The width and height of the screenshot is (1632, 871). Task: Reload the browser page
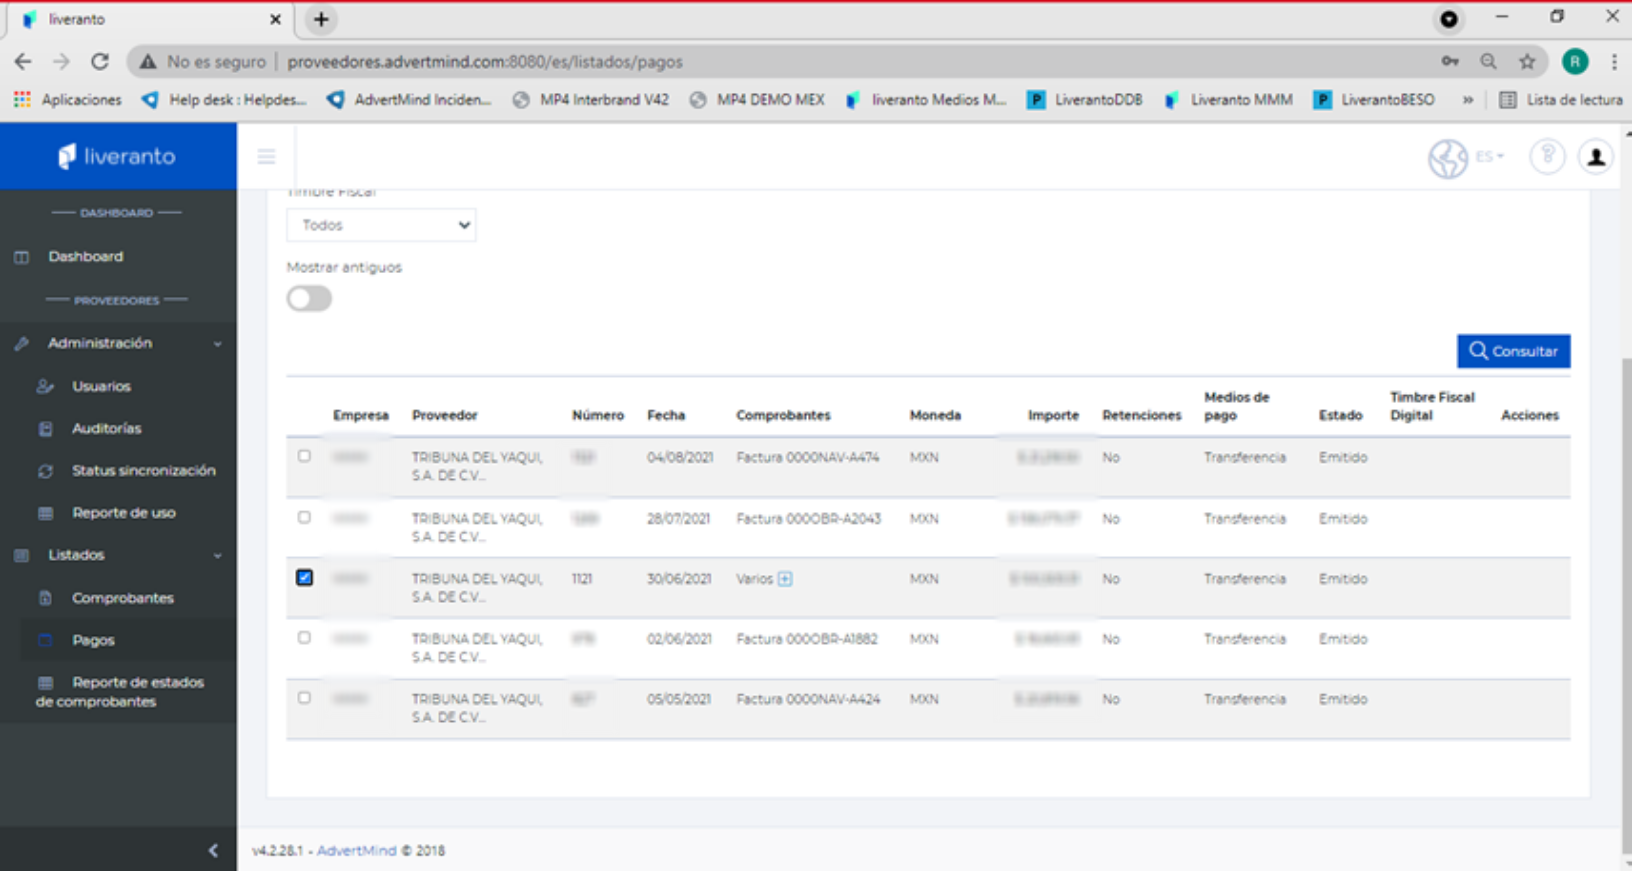tap(100, 61)
